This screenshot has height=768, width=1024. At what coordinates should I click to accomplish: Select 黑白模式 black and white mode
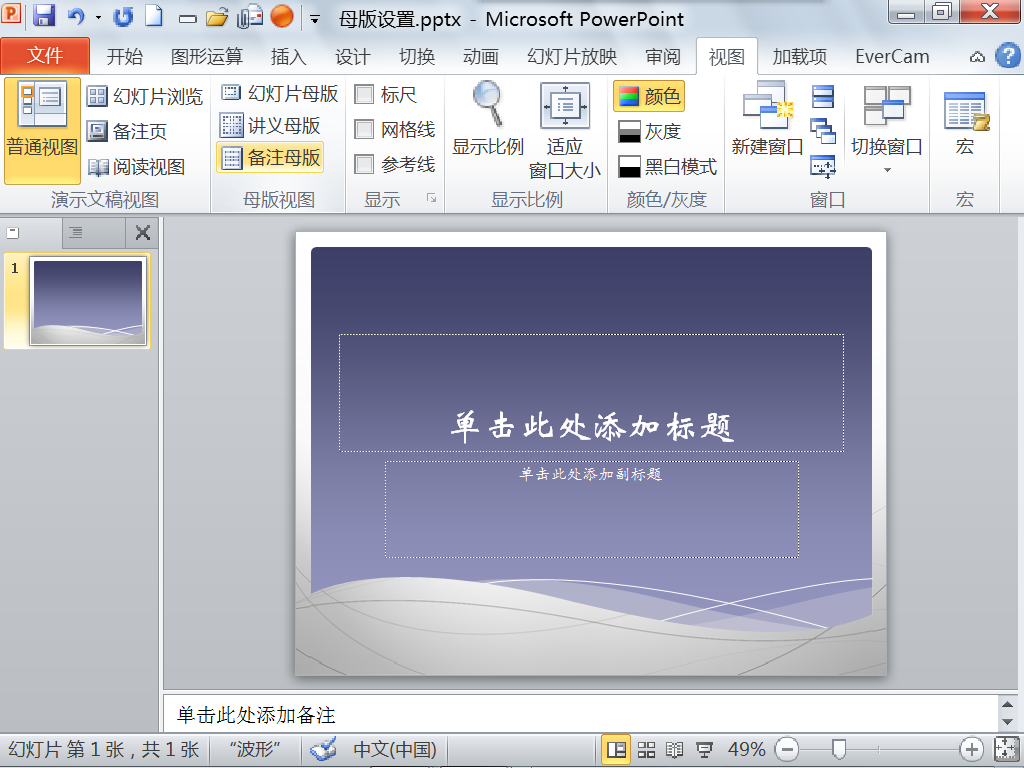tap(667, 167)
